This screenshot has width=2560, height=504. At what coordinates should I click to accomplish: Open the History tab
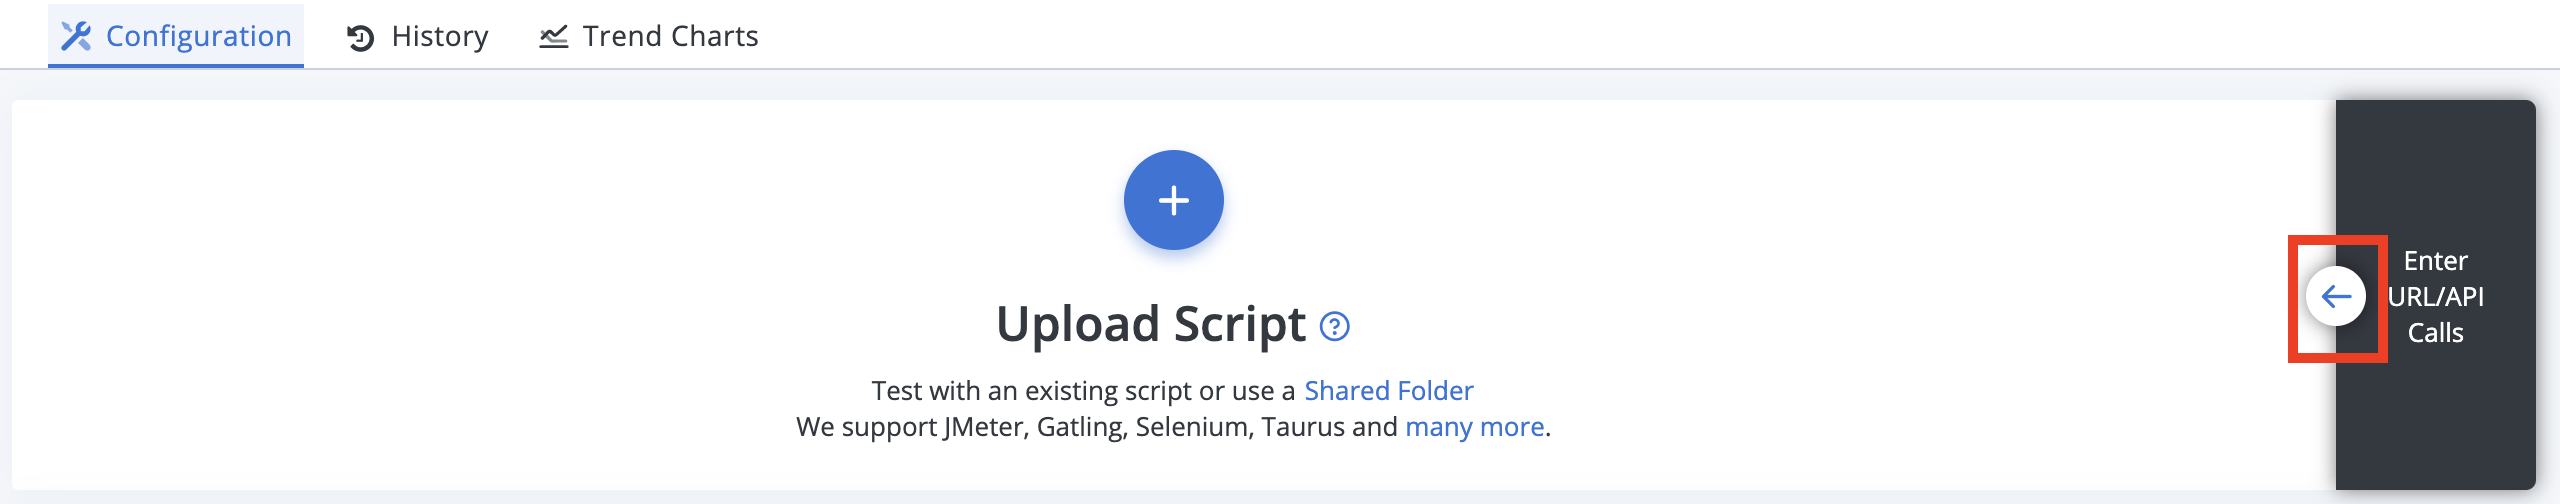point(417,36)
